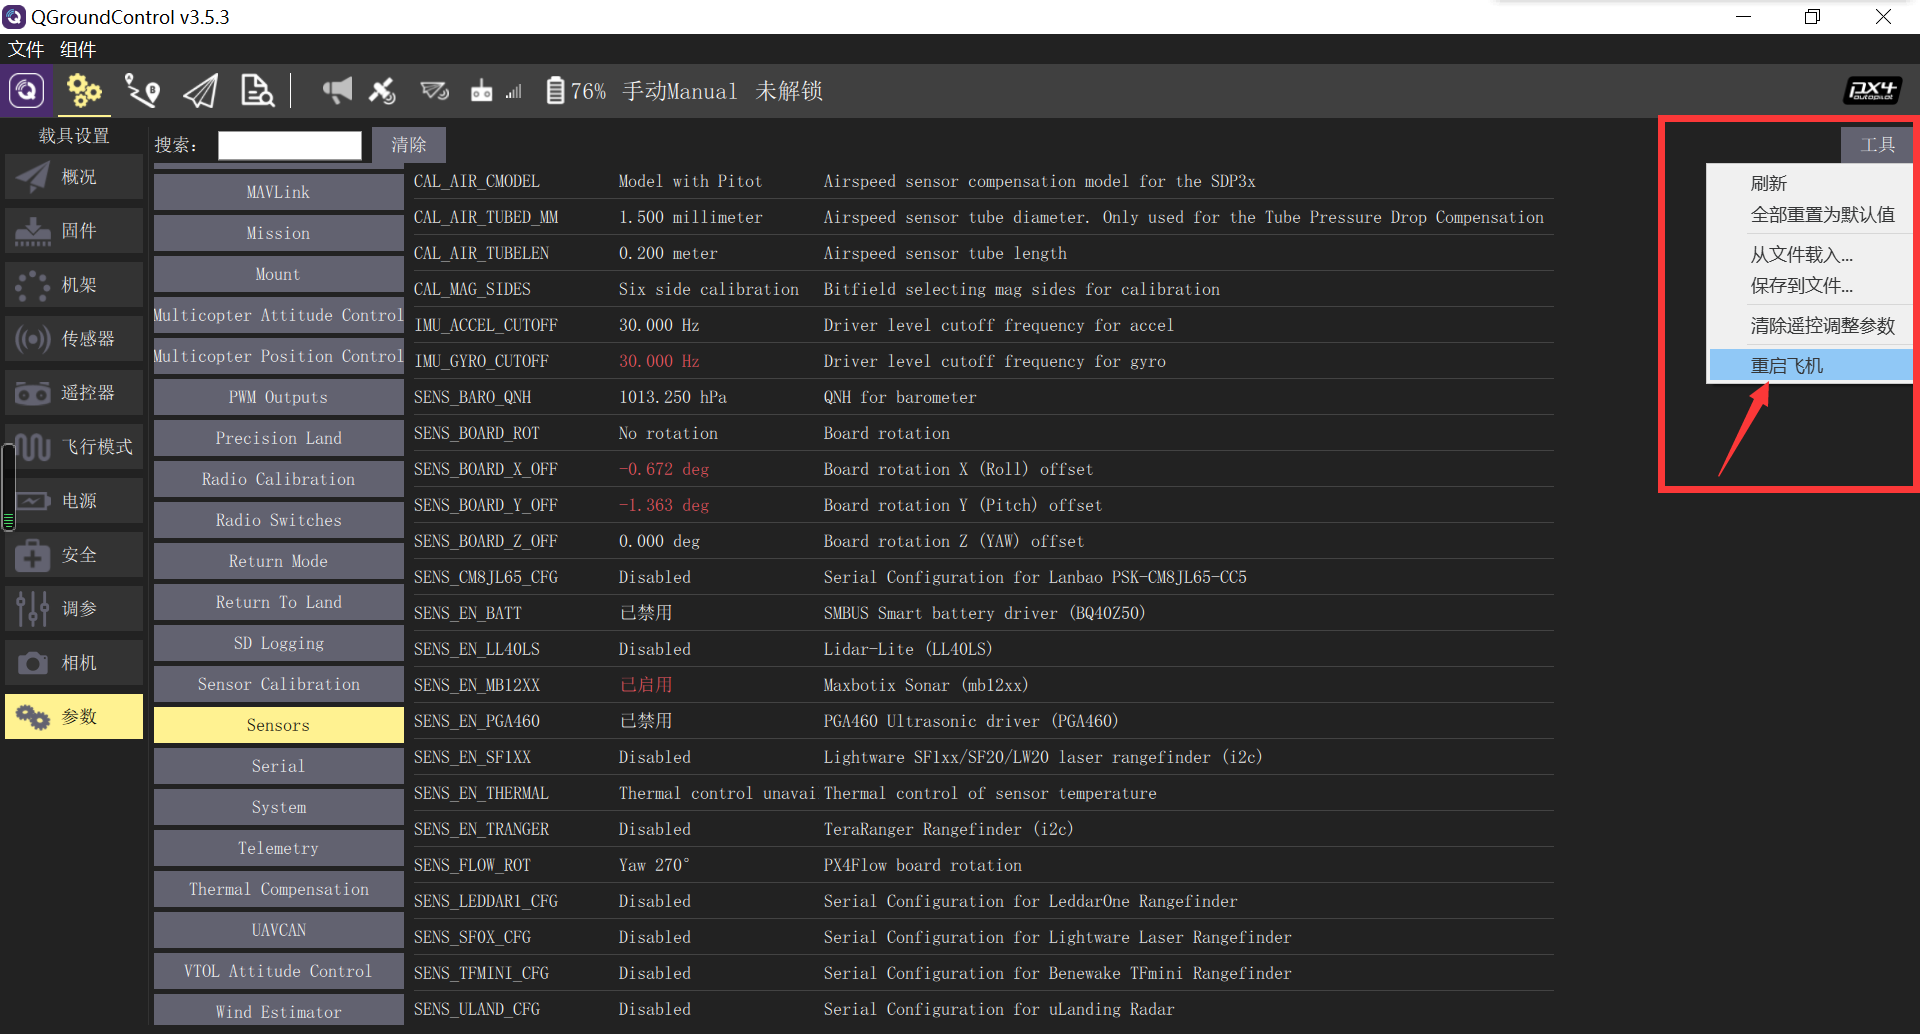1920x1034 pixels.
Task: Select the Sensors parameter group
Action: click(278, 725)
